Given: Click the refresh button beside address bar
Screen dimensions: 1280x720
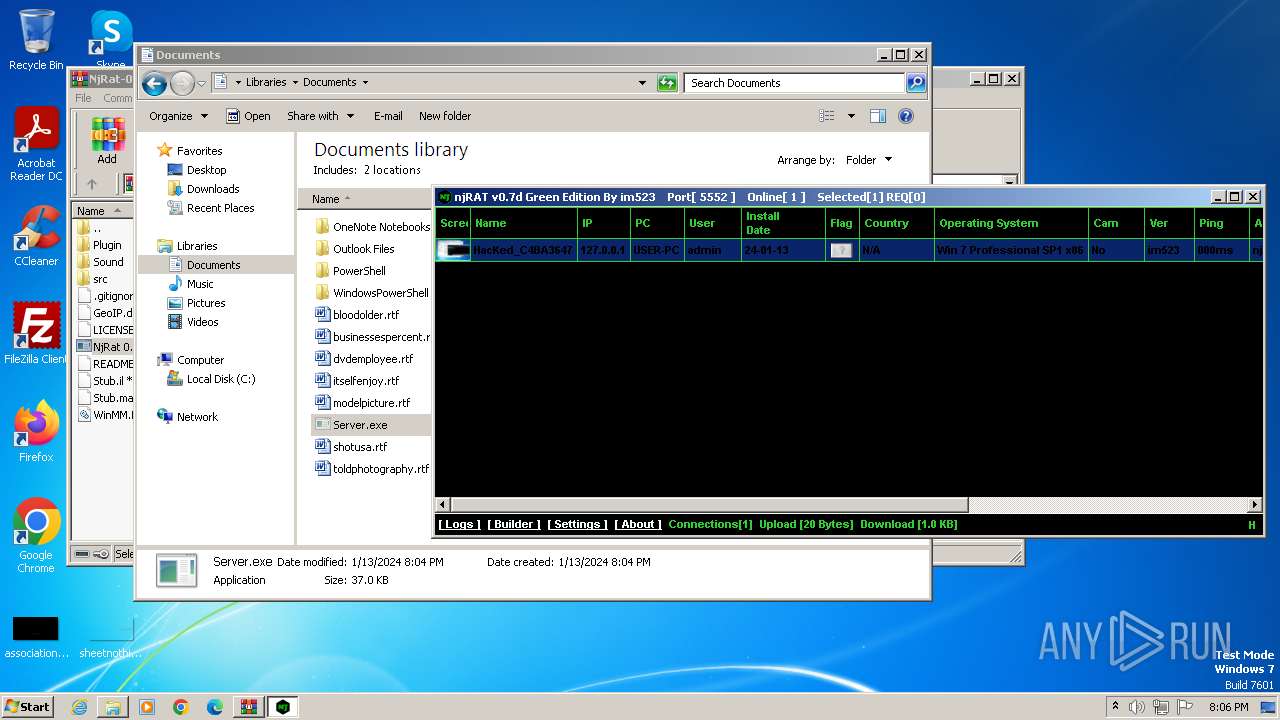Looking at the screenshot, I should pos(667,83).
